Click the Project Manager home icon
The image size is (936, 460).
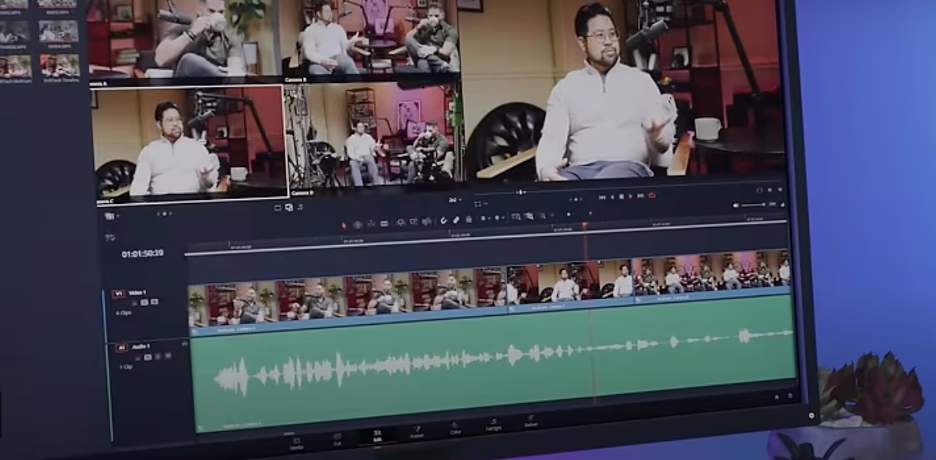click(x=777, y=397)
